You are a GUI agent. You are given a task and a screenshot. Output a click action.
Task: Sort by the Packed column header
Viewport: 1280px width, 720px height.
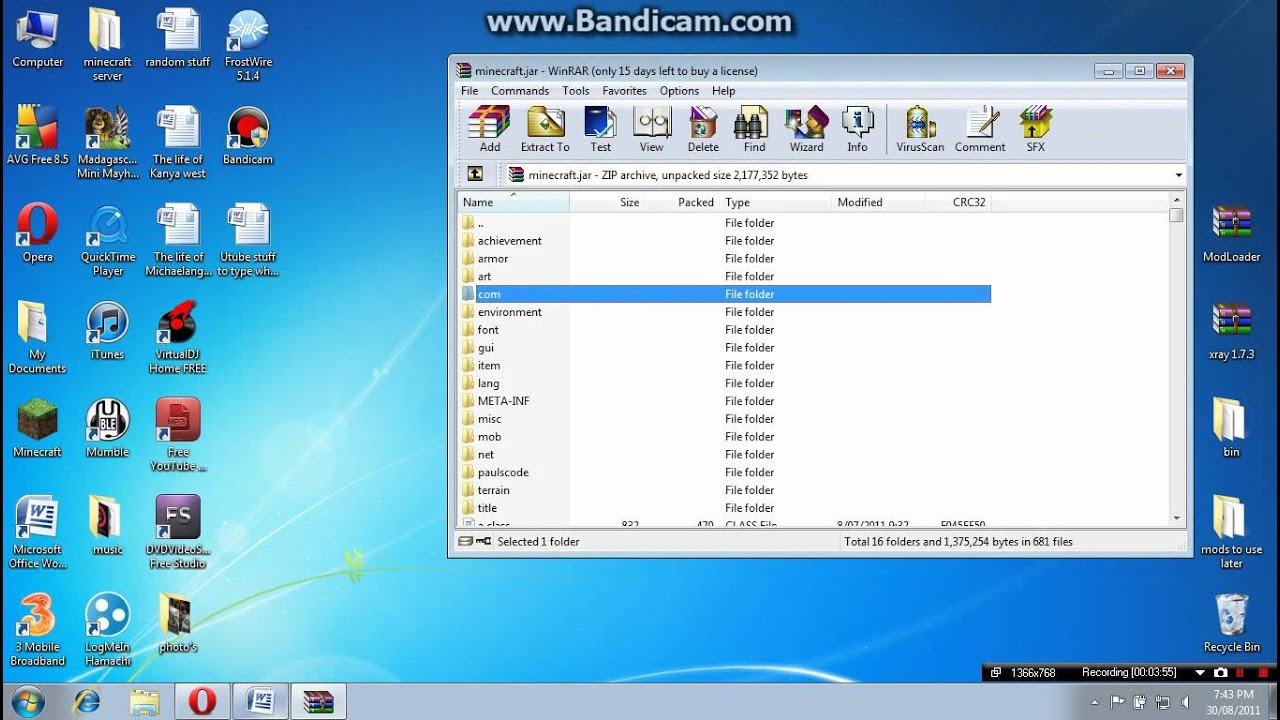click(x=682, y=202)
